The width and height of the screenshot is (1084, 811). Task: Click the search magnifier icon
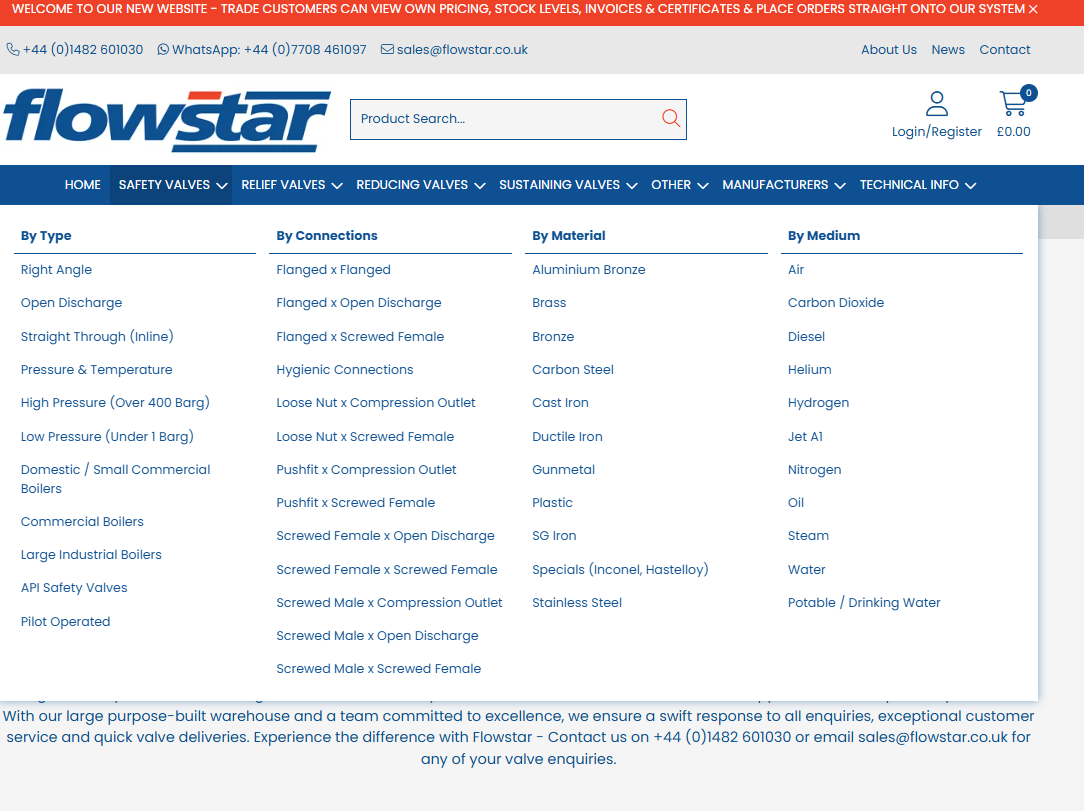(x=671, y=118)
